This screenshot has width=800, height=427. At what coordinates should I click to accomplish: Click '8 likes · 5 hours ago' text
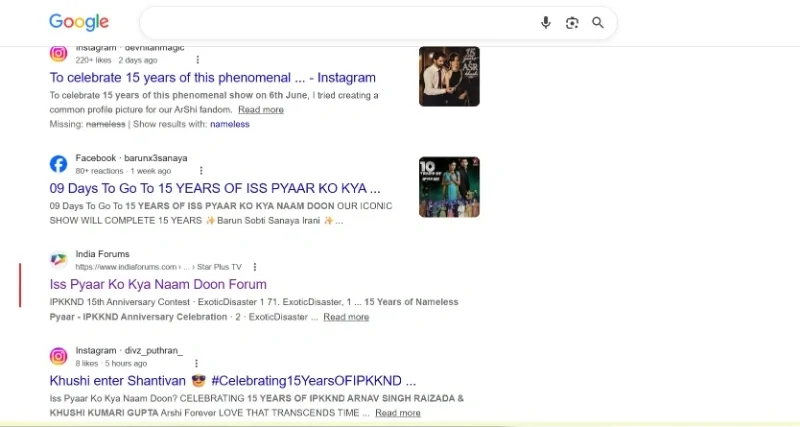[x=111, y=363]
